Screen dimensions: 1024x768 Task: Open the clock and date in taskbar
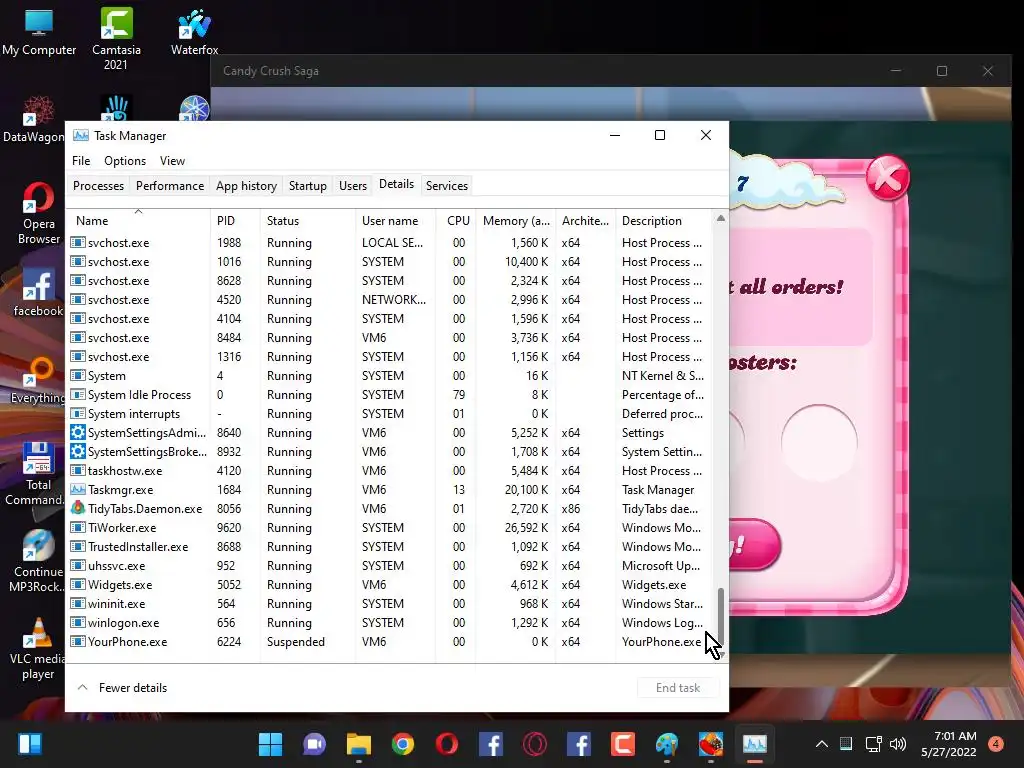[949, 744]
